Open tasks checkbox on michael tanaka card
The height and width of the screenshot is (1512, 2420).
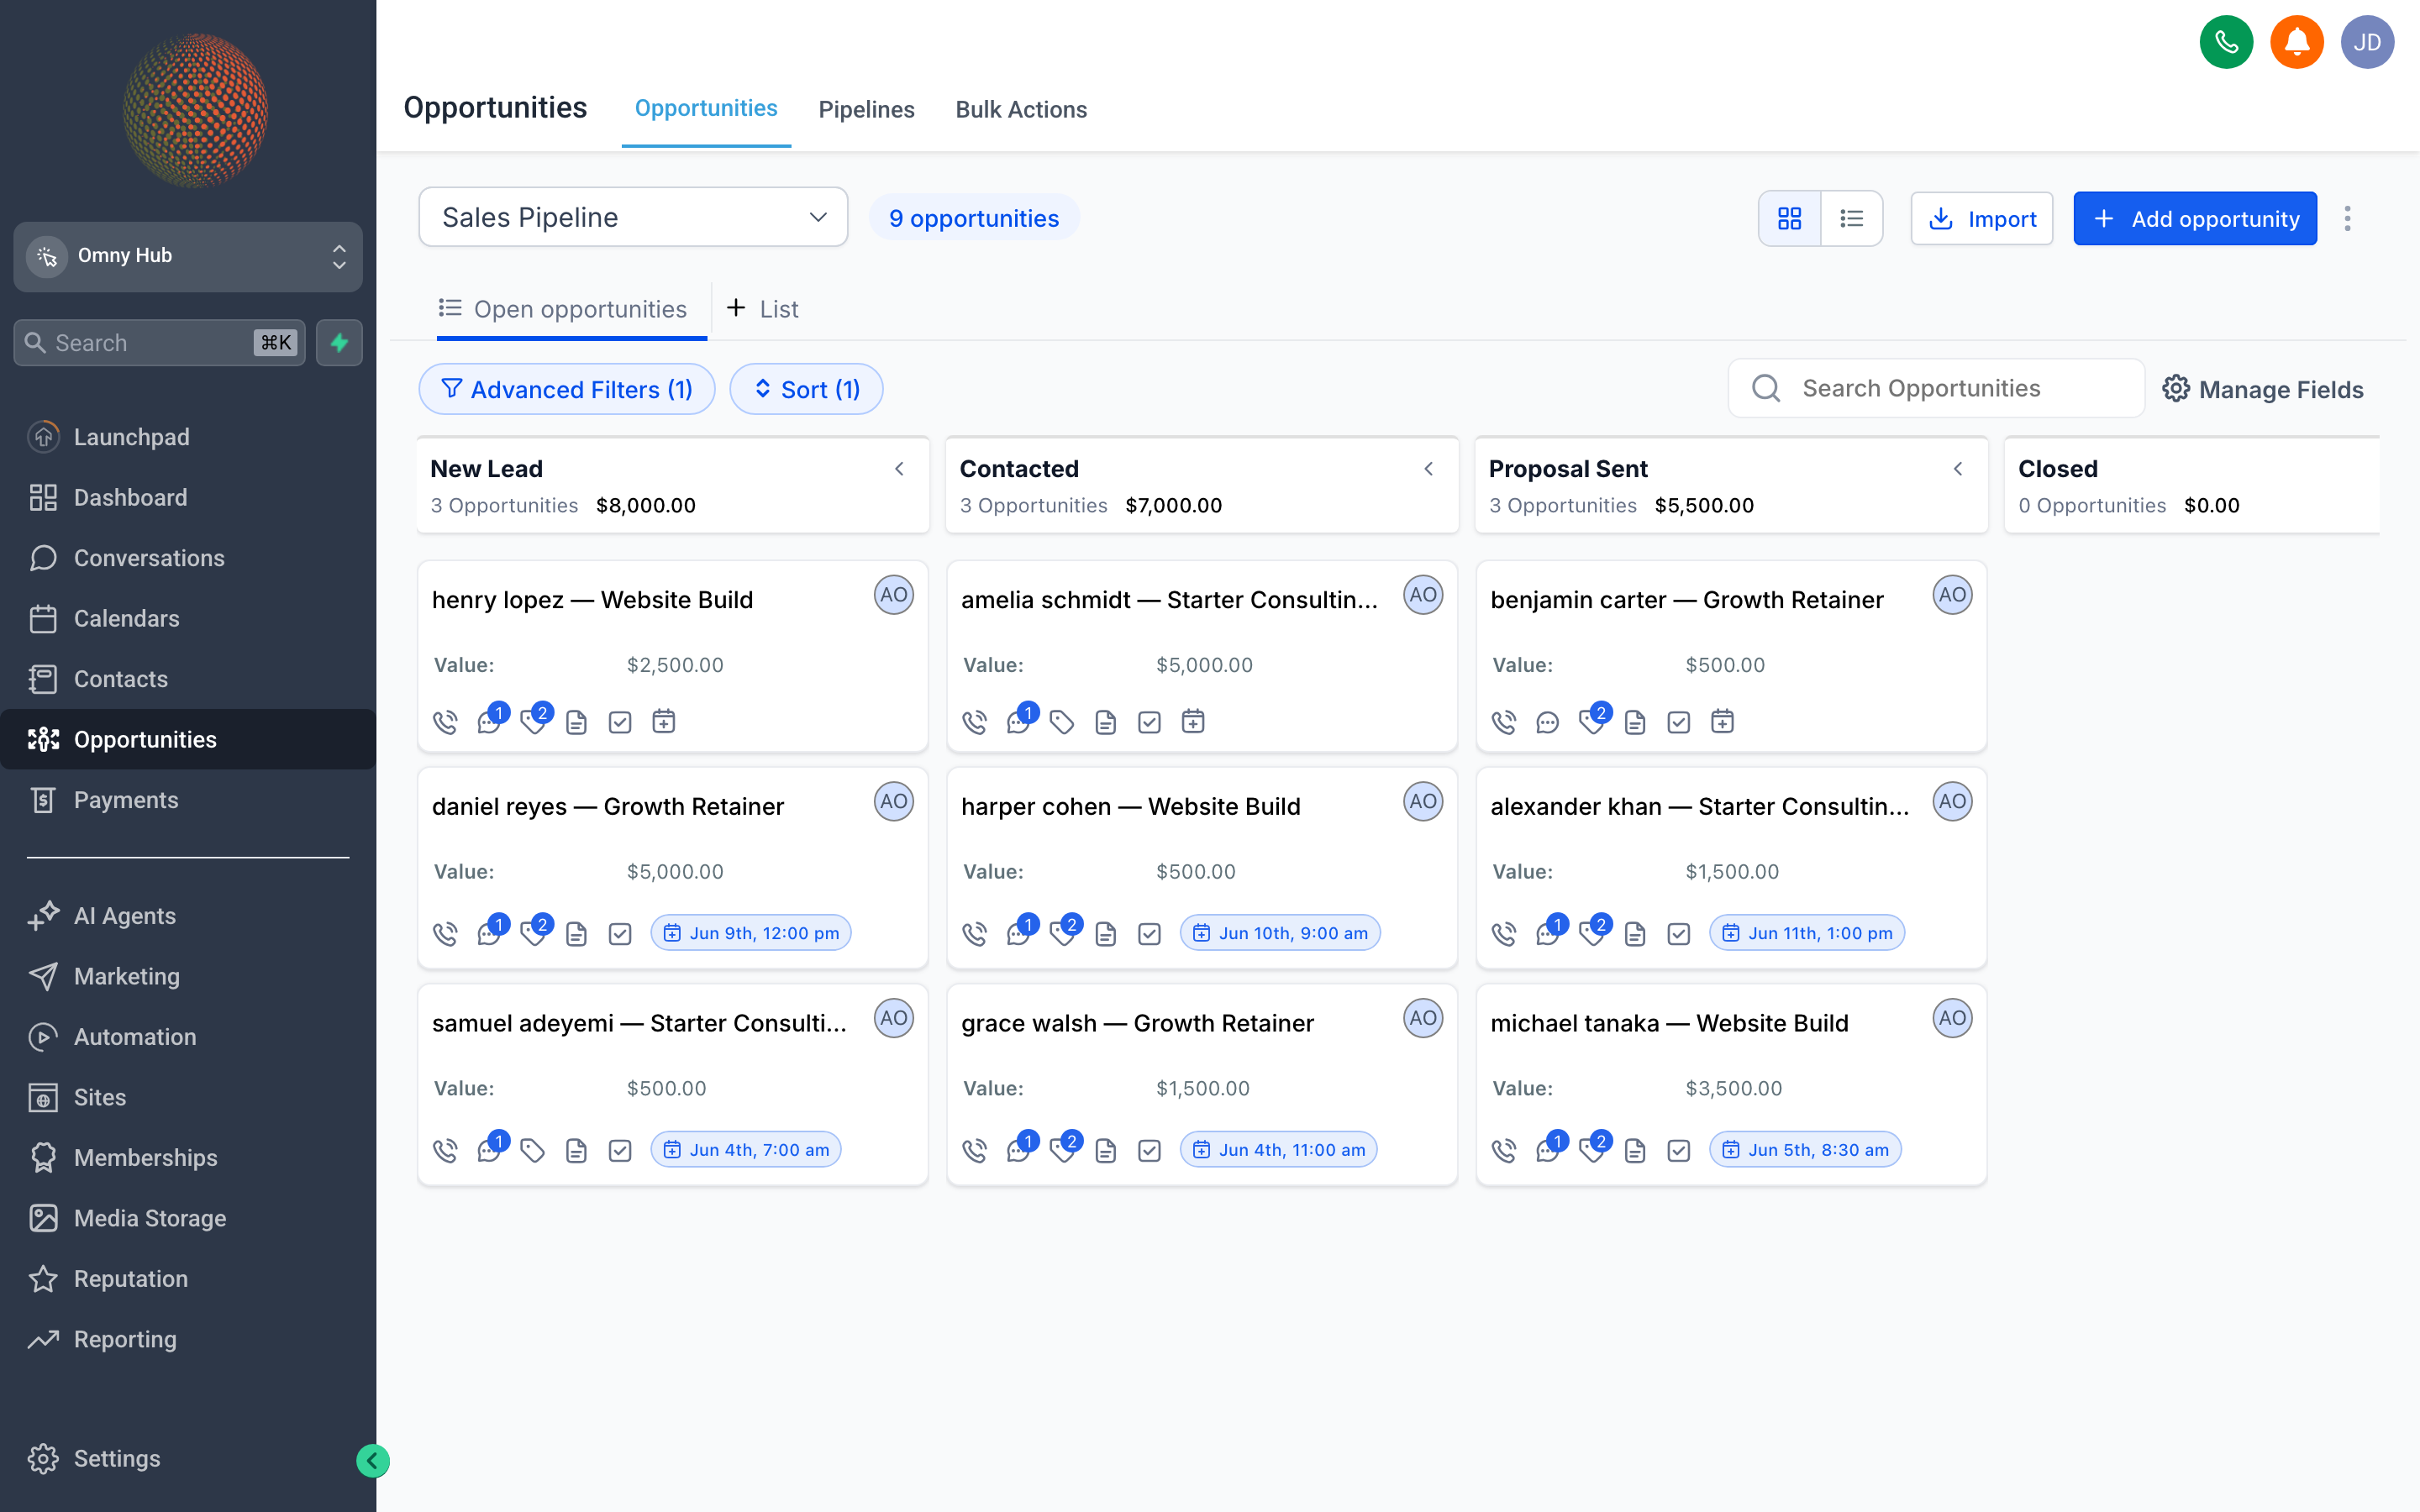[1678, 1151]
